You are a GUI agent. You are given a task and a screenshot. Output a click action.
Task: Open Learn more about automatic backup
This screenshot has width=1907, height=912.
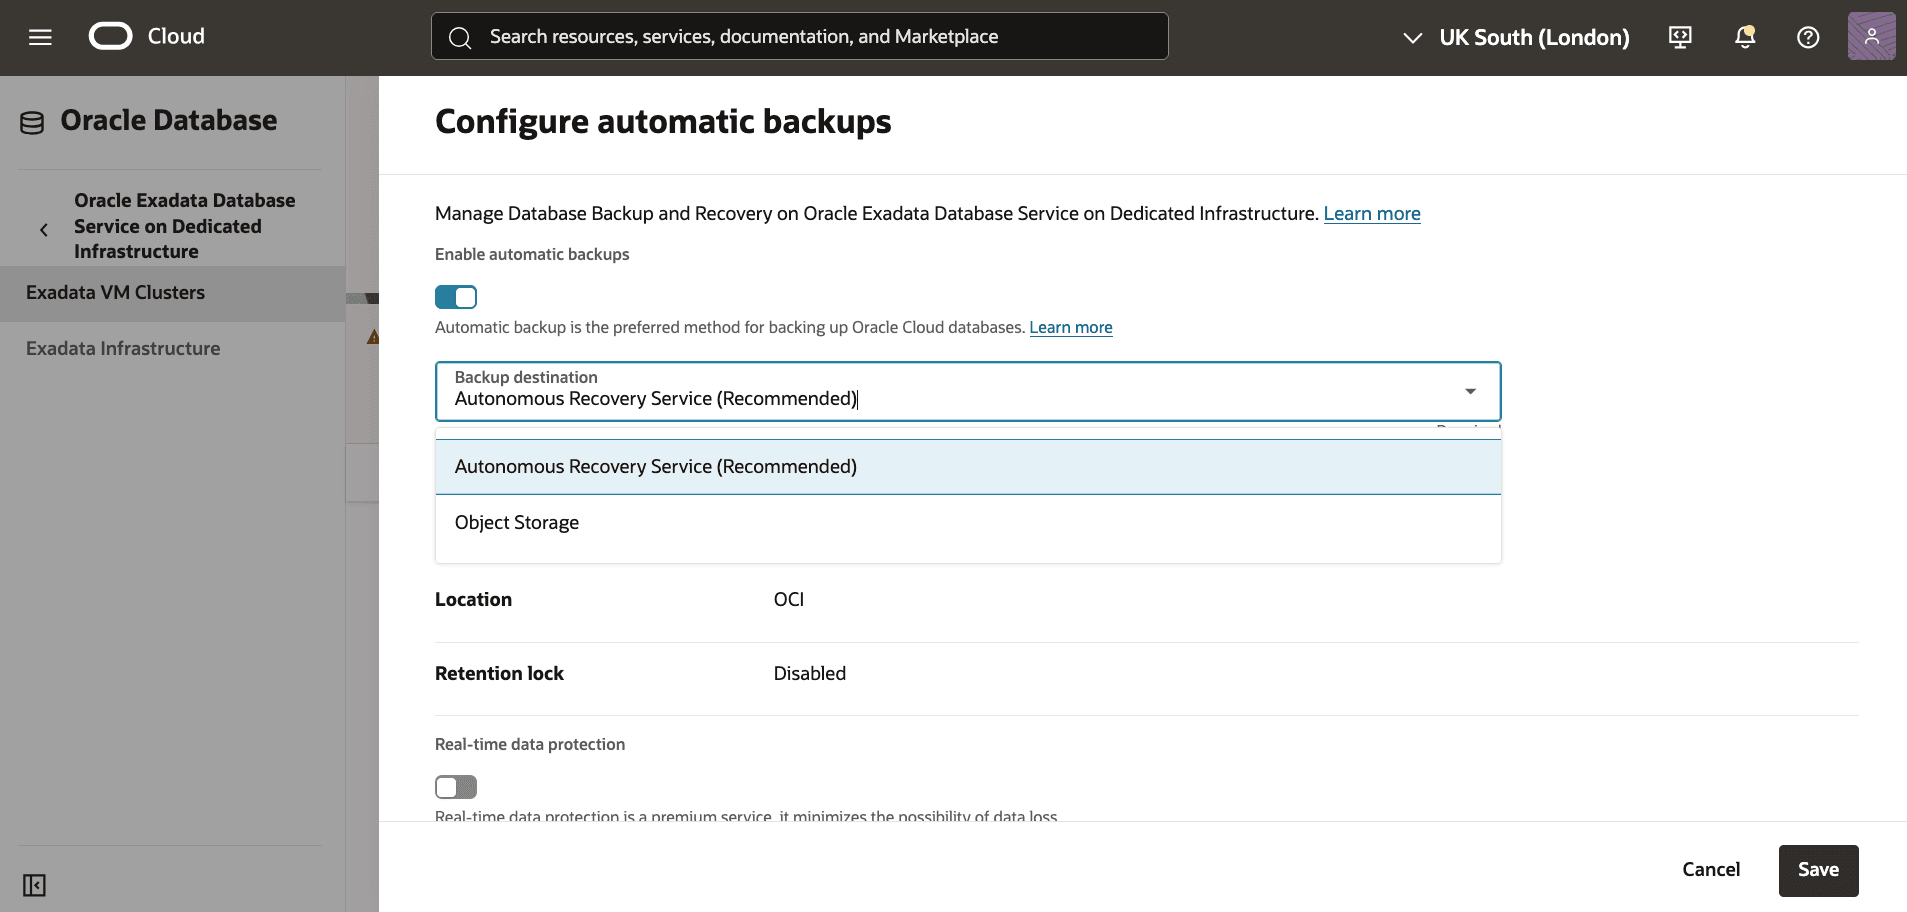[1070, 327]
